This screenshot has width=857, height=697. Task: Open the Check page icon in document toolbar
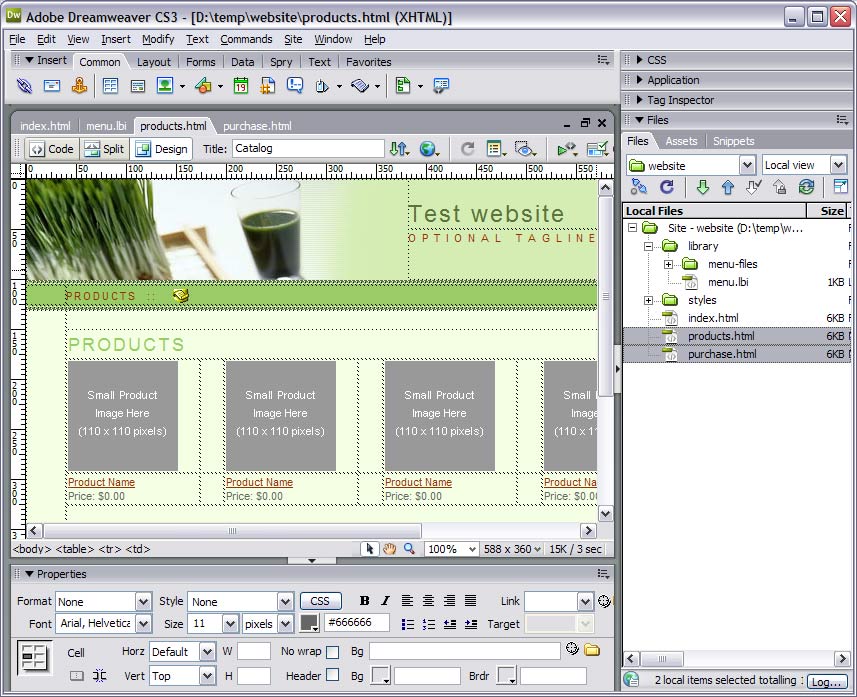coord(597,149)
